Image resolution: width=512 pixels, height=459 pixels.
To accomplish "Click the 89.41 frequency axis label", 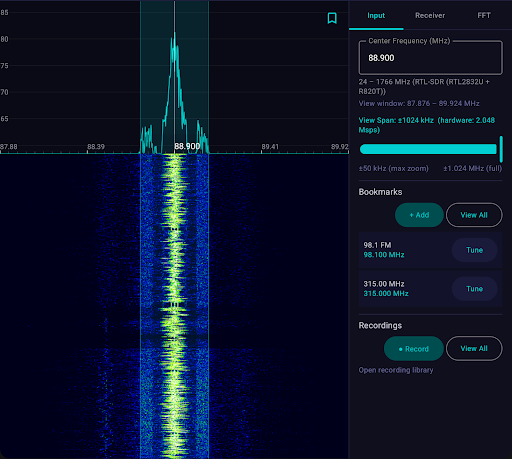I will tap(270, 147).
